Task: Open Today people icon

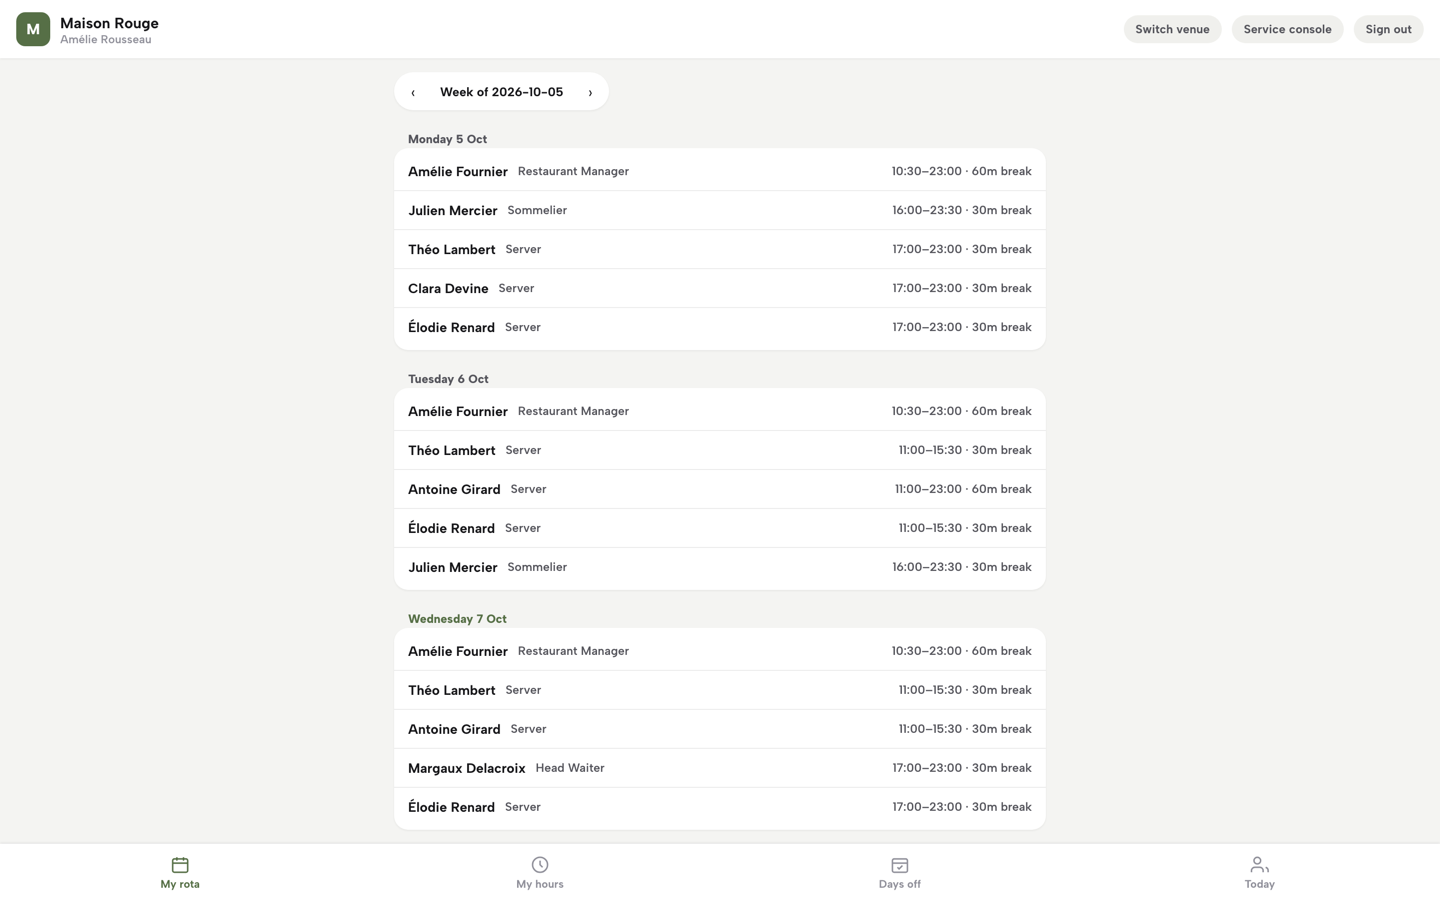Action: [1259, 865]
